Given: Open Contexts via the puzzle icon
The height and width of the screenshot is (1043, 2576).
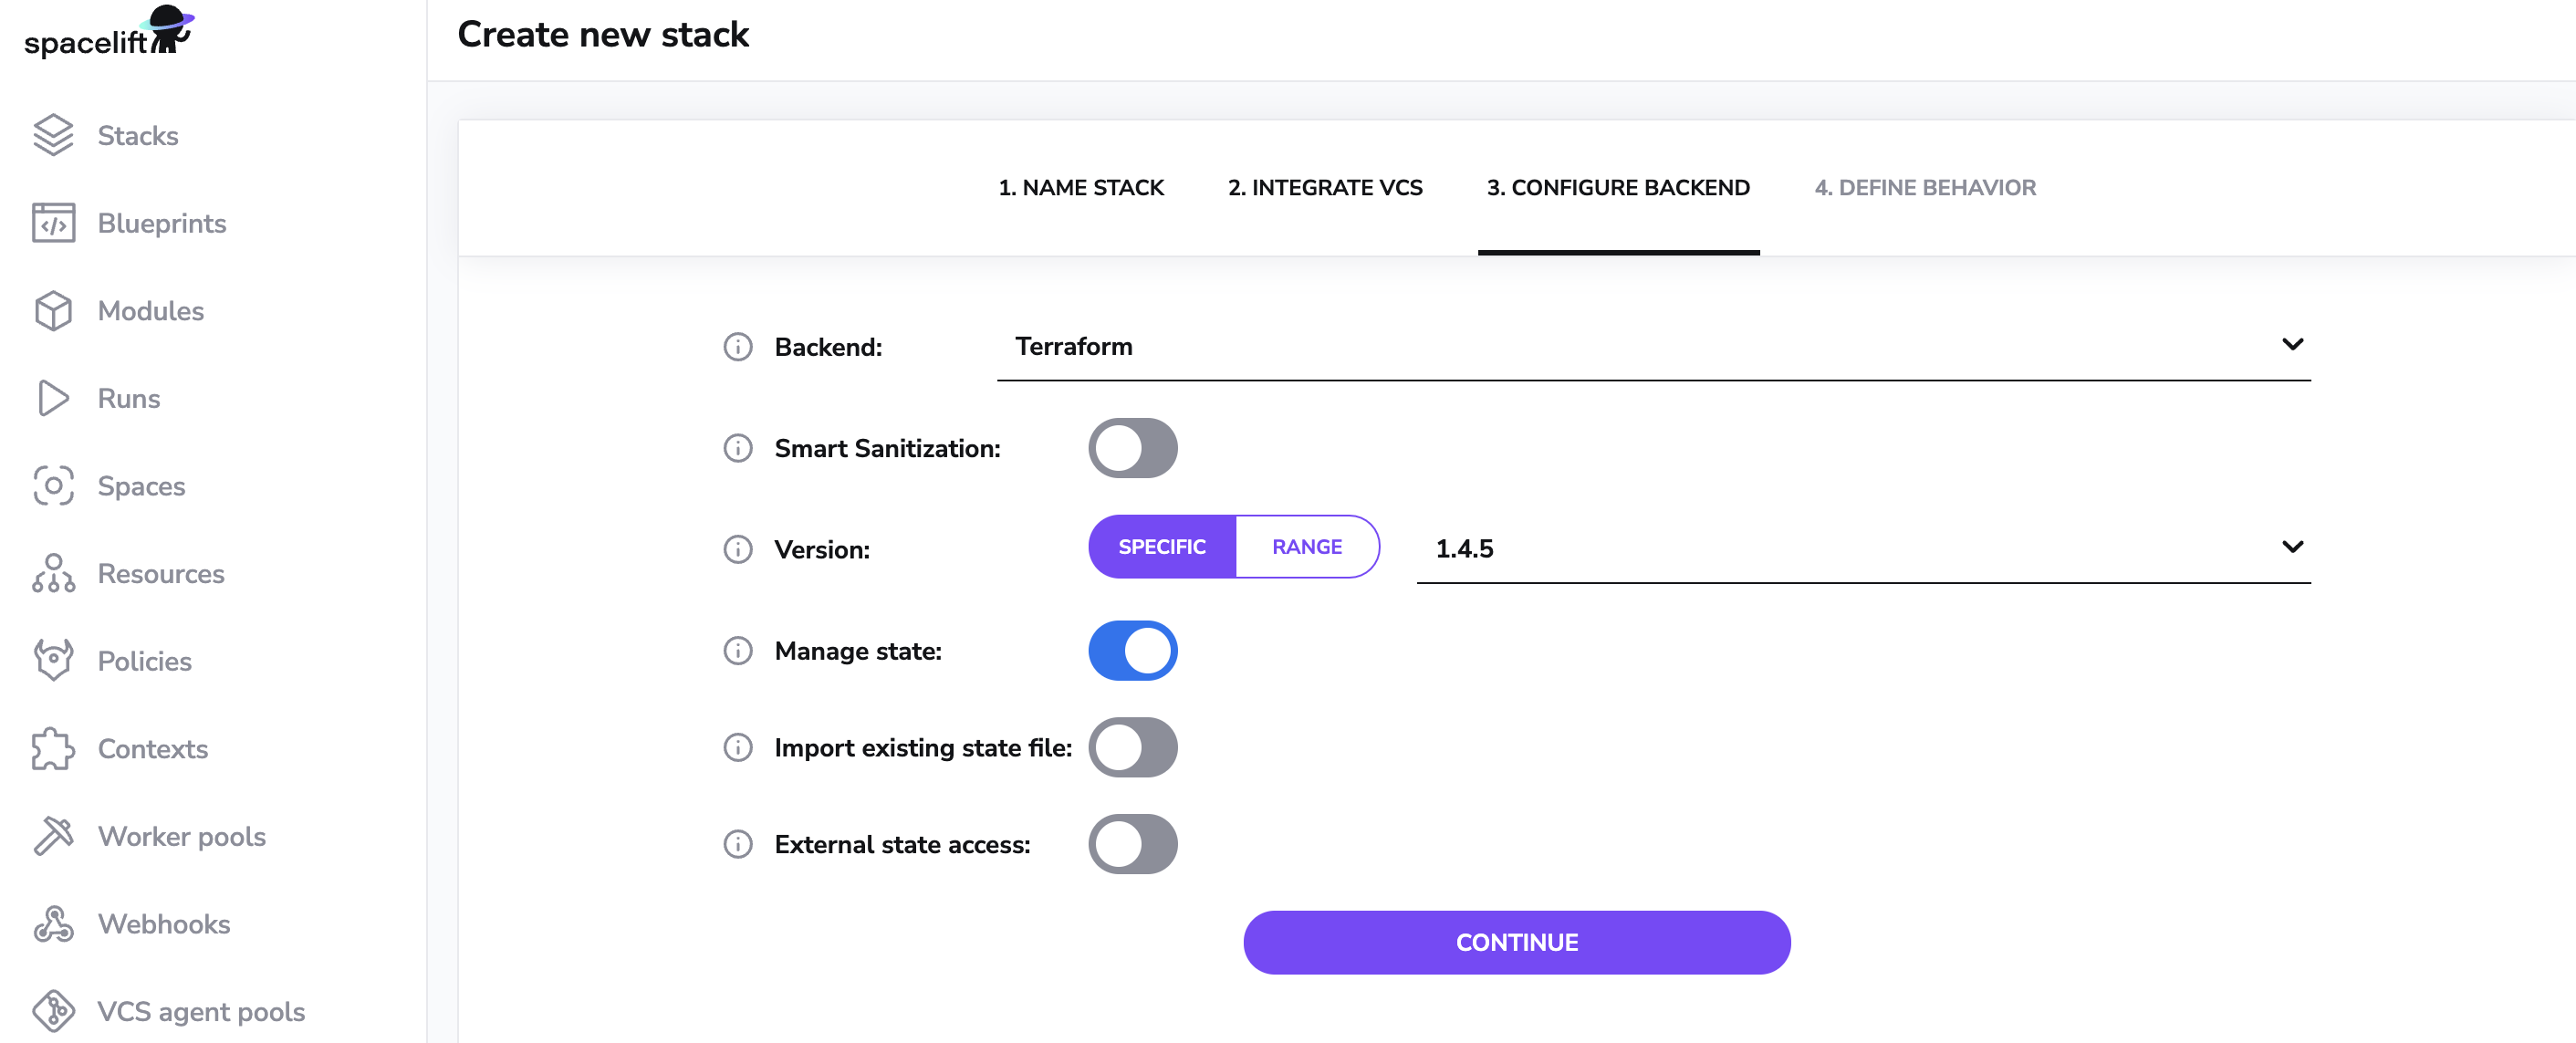Looking at the screenshot, I should (53, 749).
